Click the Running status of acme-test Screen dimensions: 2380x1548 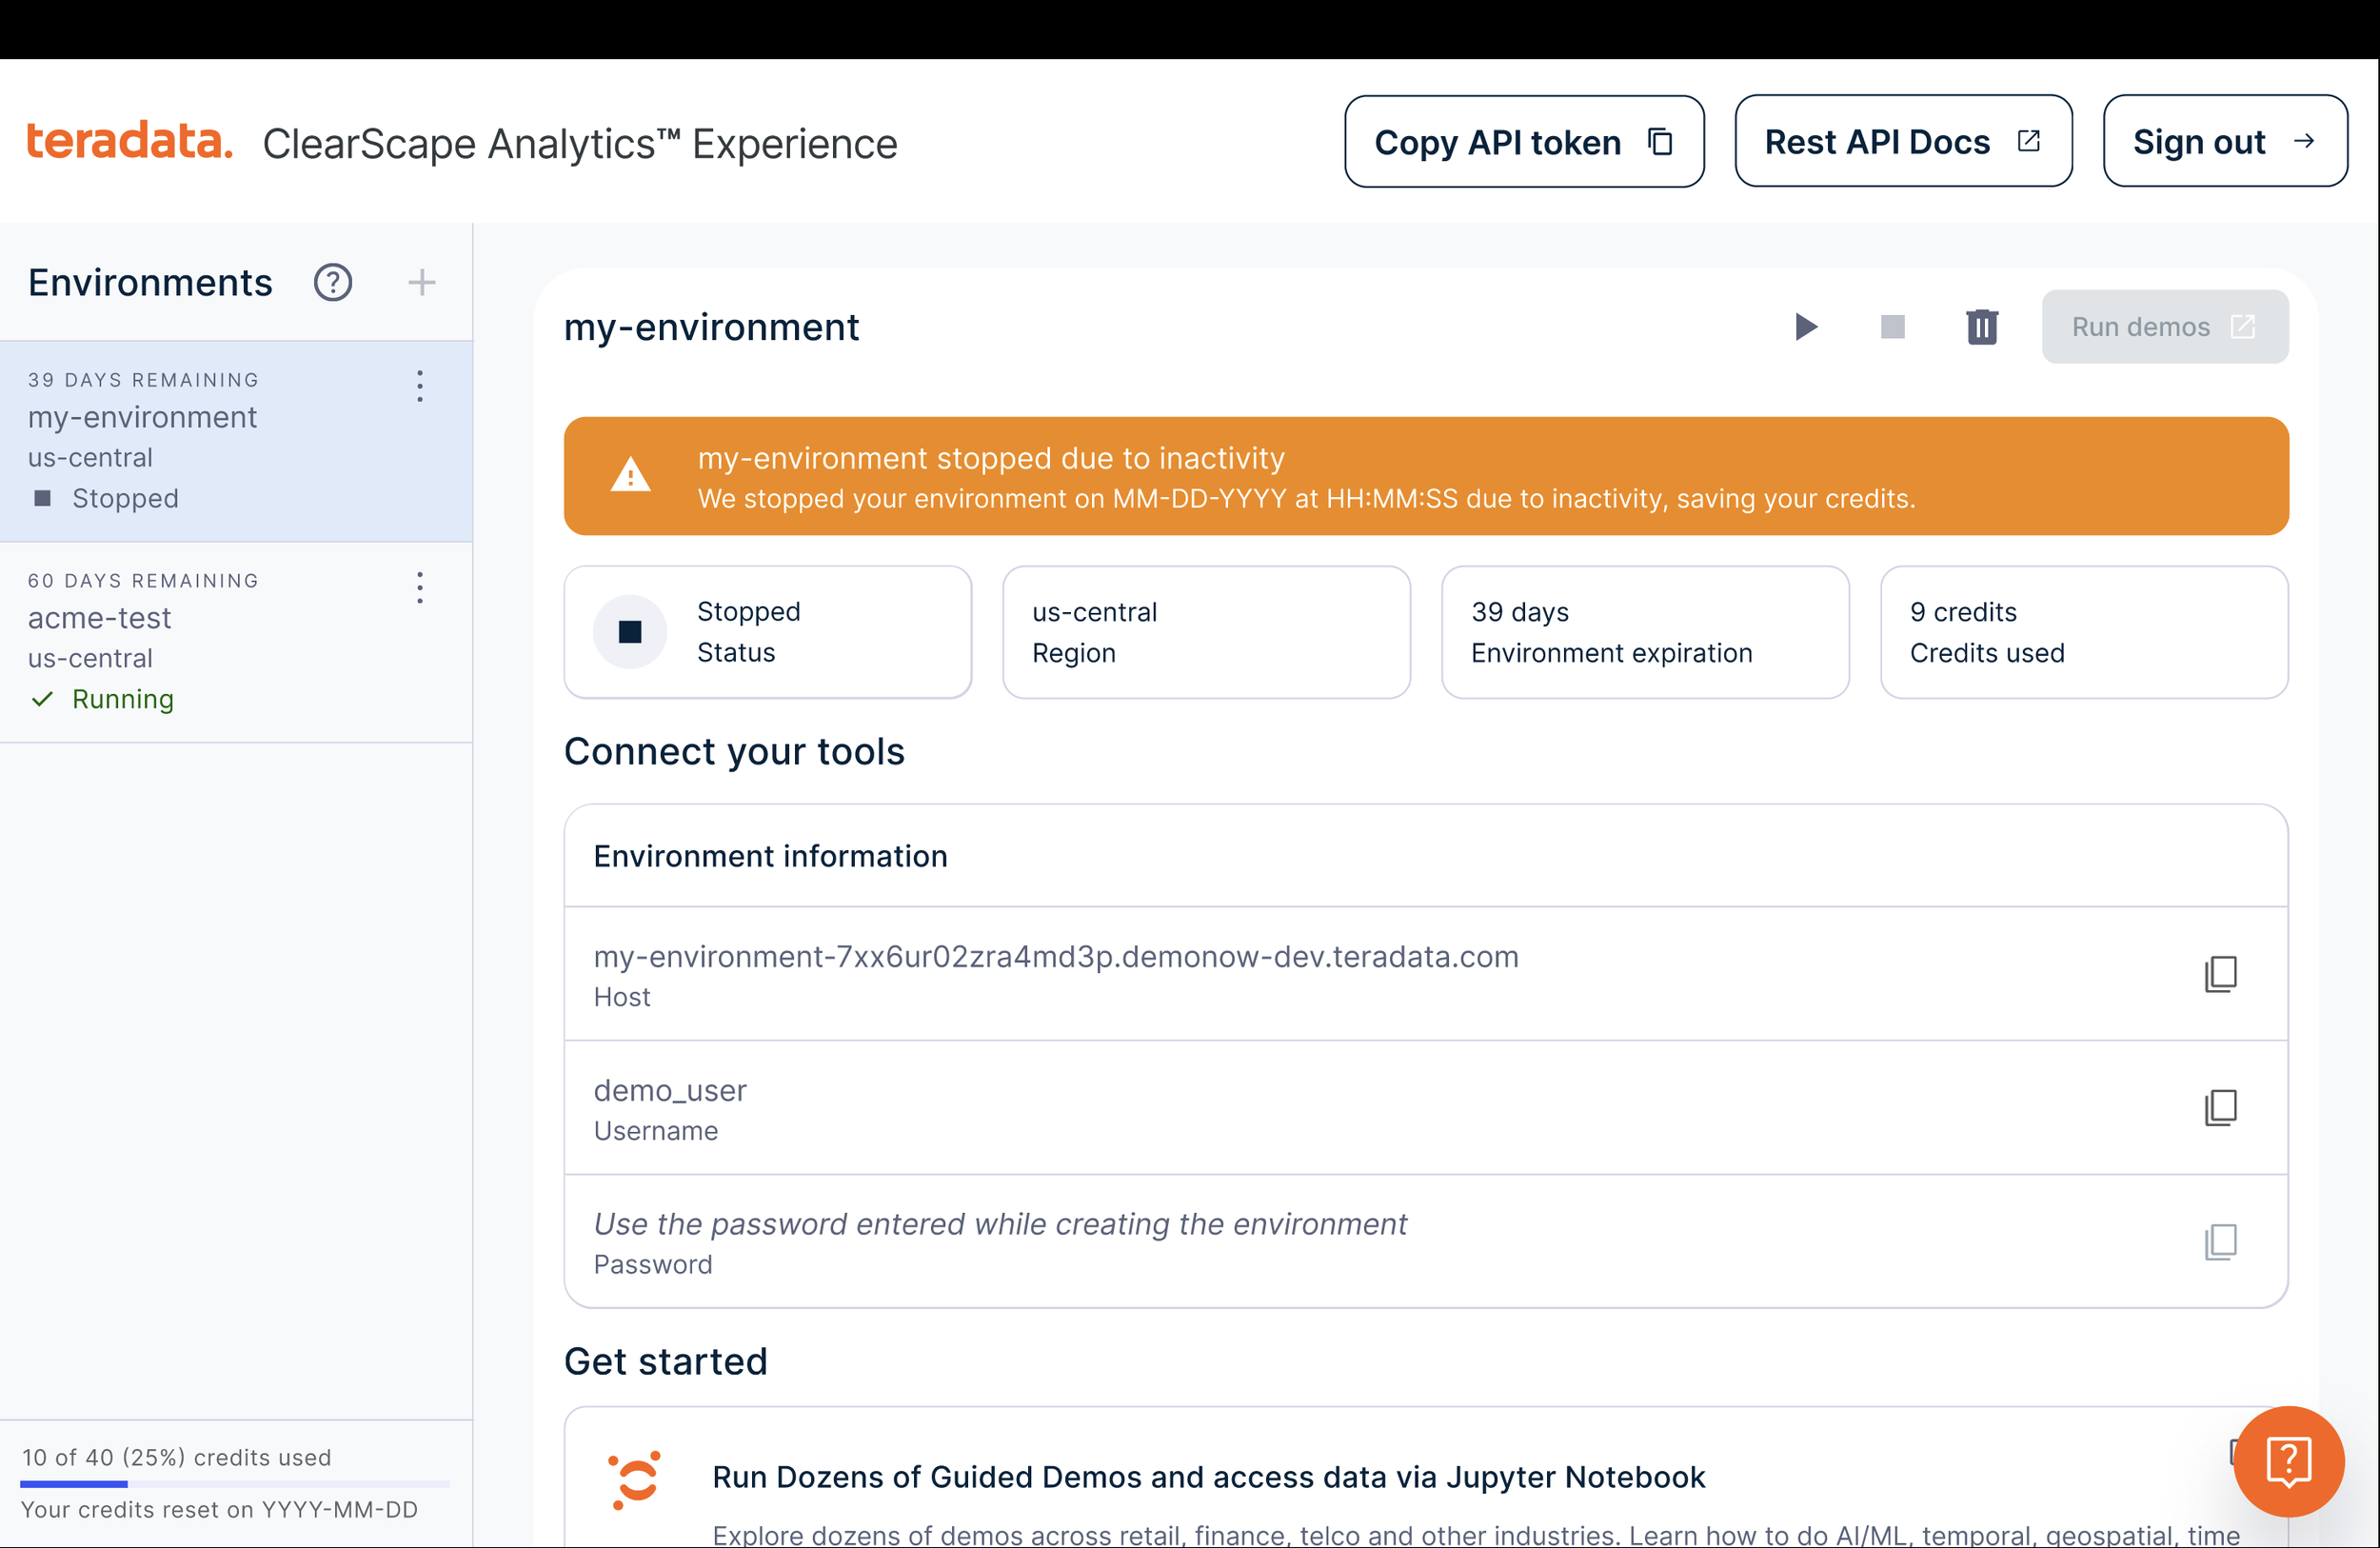102,699
